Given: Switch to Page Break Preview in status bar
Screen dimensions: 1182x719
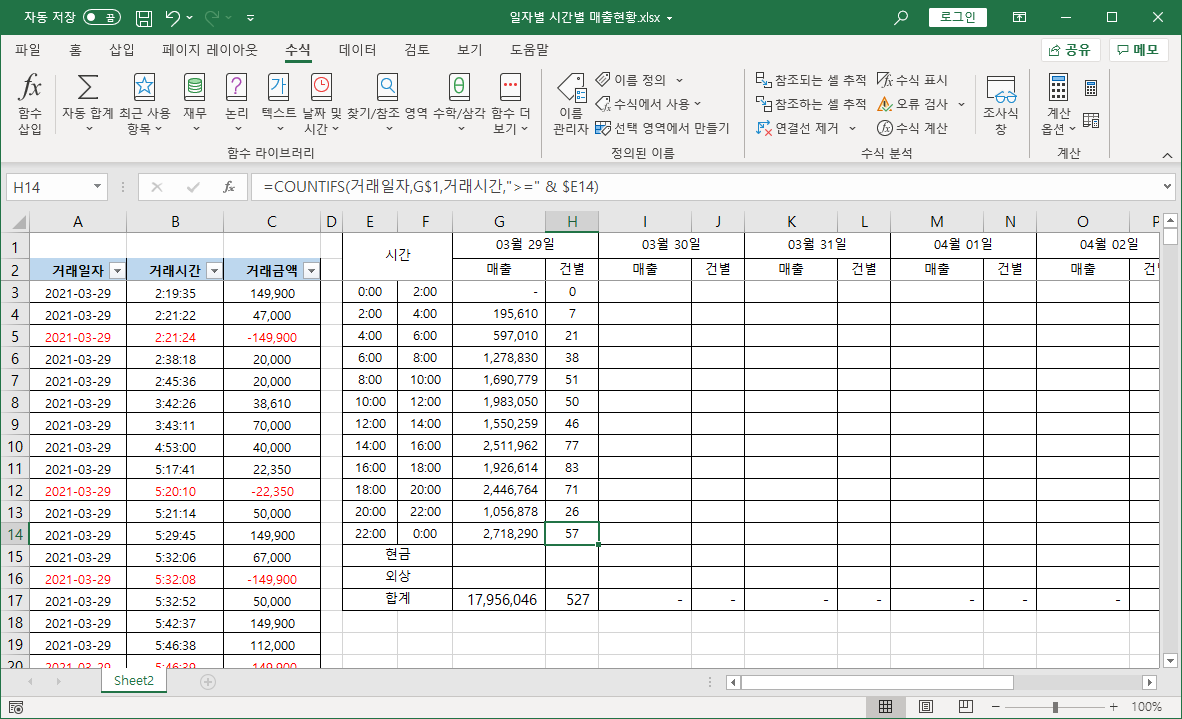Looking at the screenshot, I should click(966, 706).
